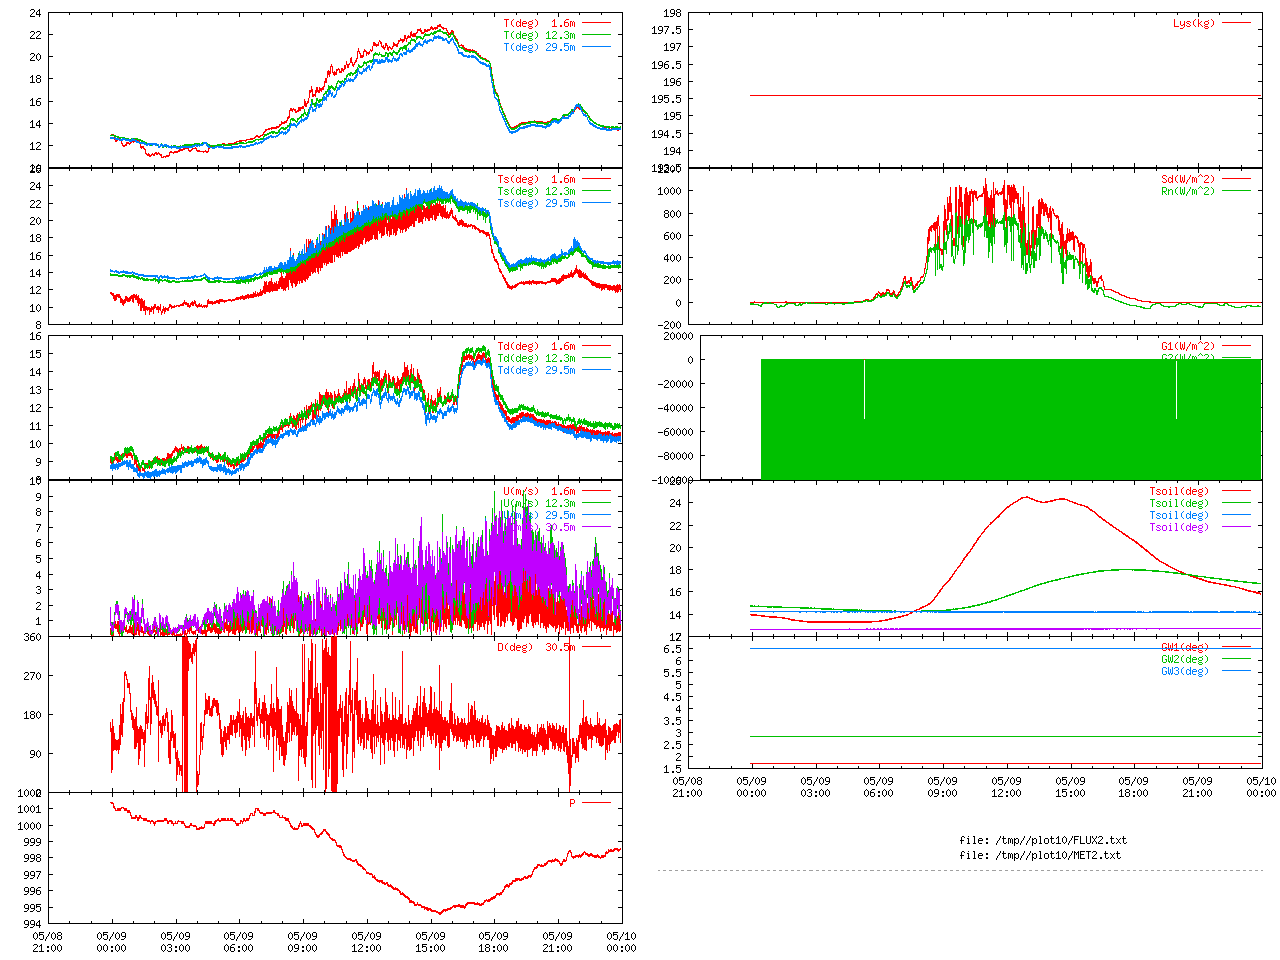This screenshot has width=1280, height=960.
Task: Click the red 'Tsoil(deg)' legend entry
Action: pyautogui.click(x=1199, y=492)
